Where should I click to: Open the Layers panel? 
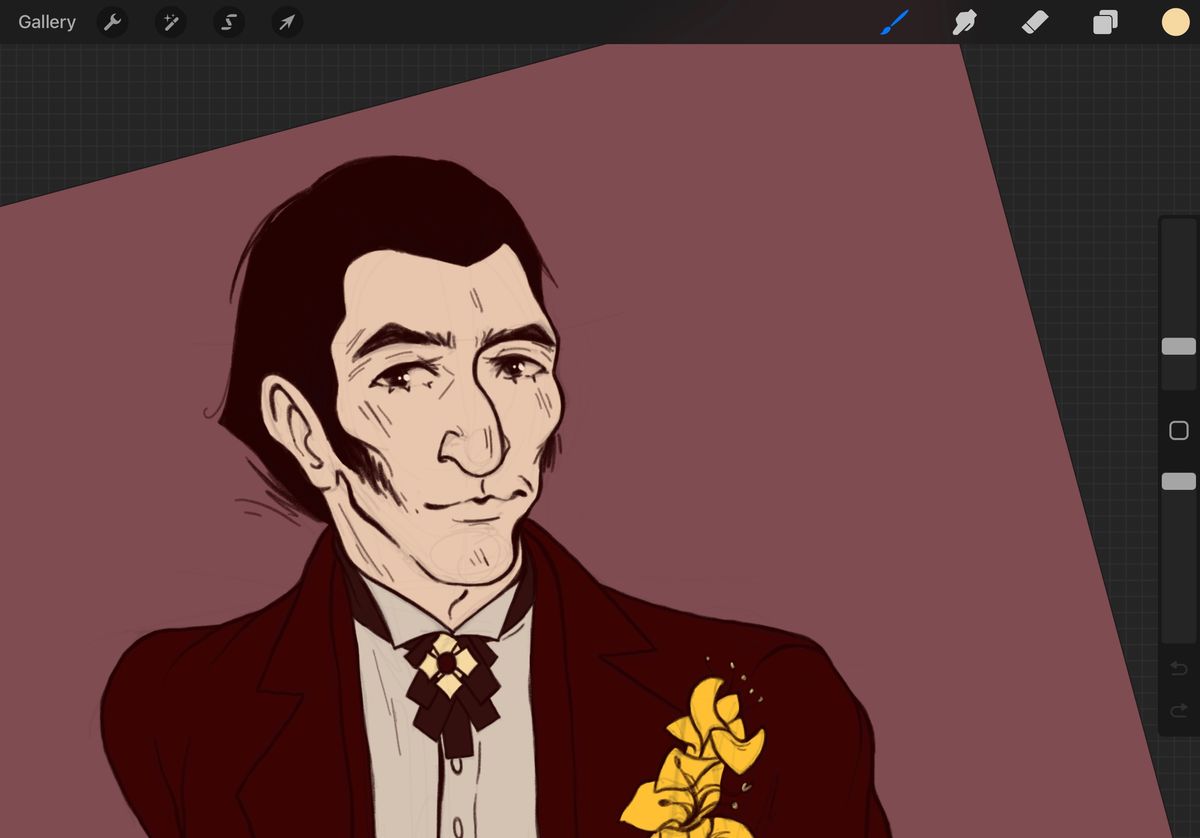coord(1105,22)
